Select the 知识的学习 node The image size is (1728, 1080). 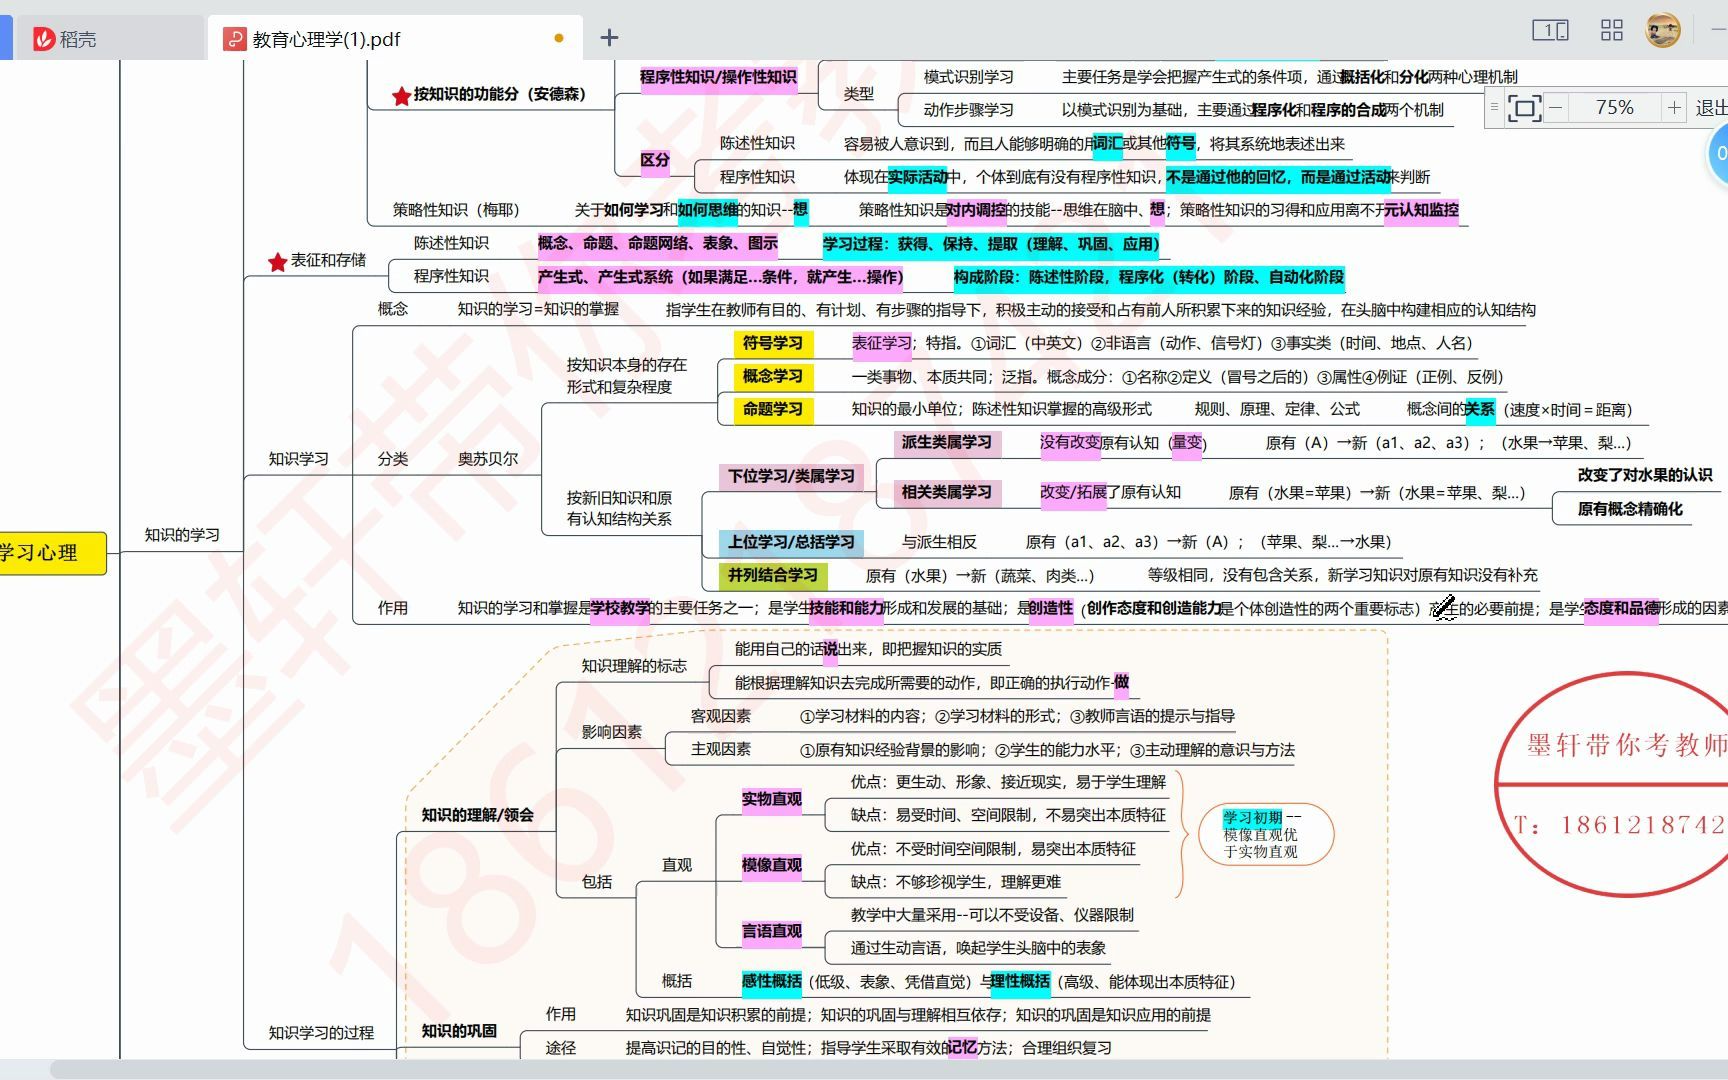182,535
